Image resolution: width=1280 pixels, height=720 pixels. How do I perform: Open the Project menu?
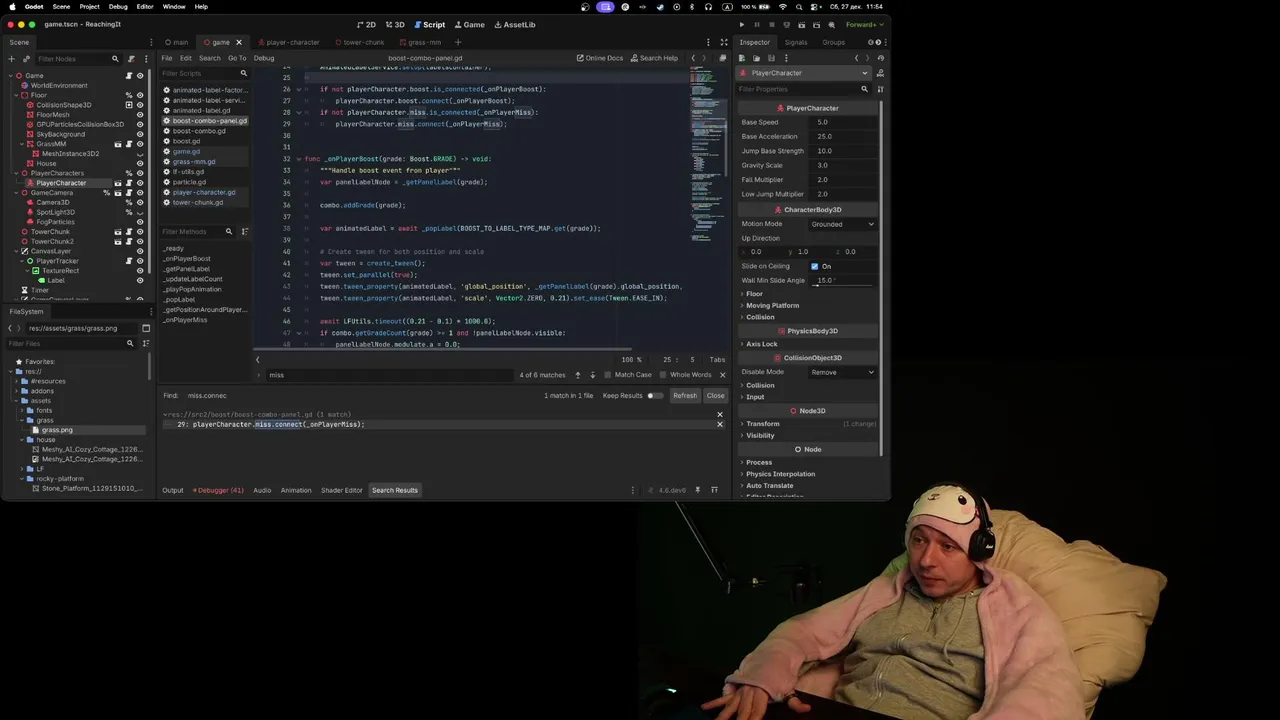click(89, 7)
